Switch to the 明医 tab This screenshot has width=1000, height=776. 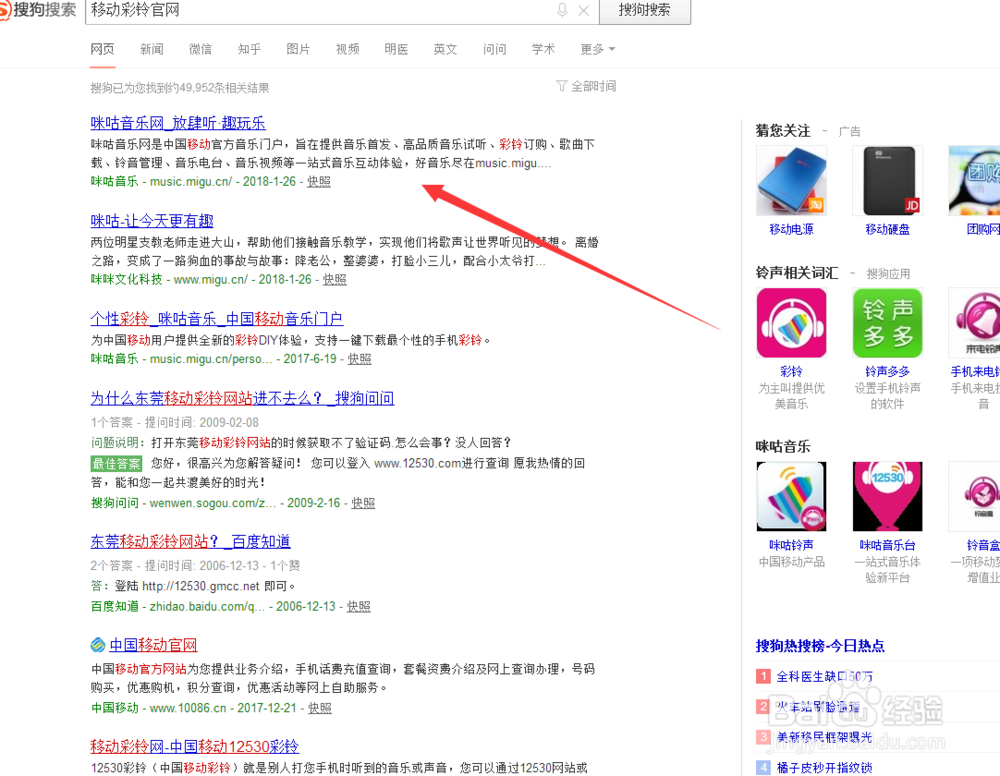[x=396, y=49]
